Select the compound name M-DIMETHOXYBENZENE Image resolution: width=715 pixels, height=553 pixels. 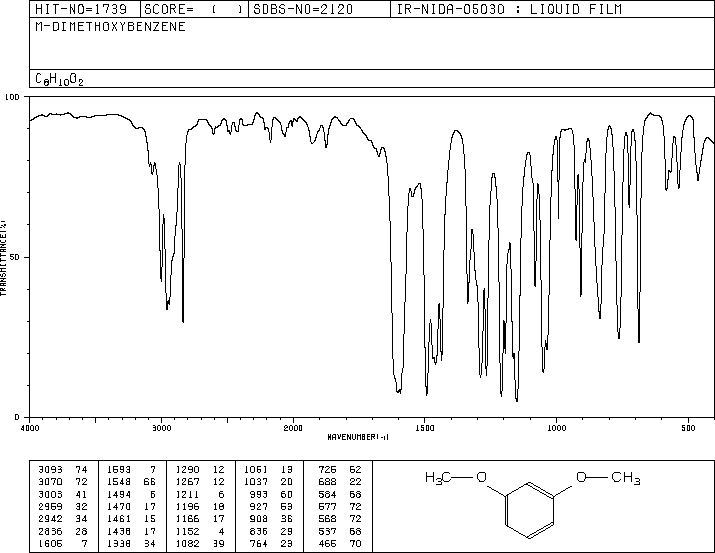point(110,27)
